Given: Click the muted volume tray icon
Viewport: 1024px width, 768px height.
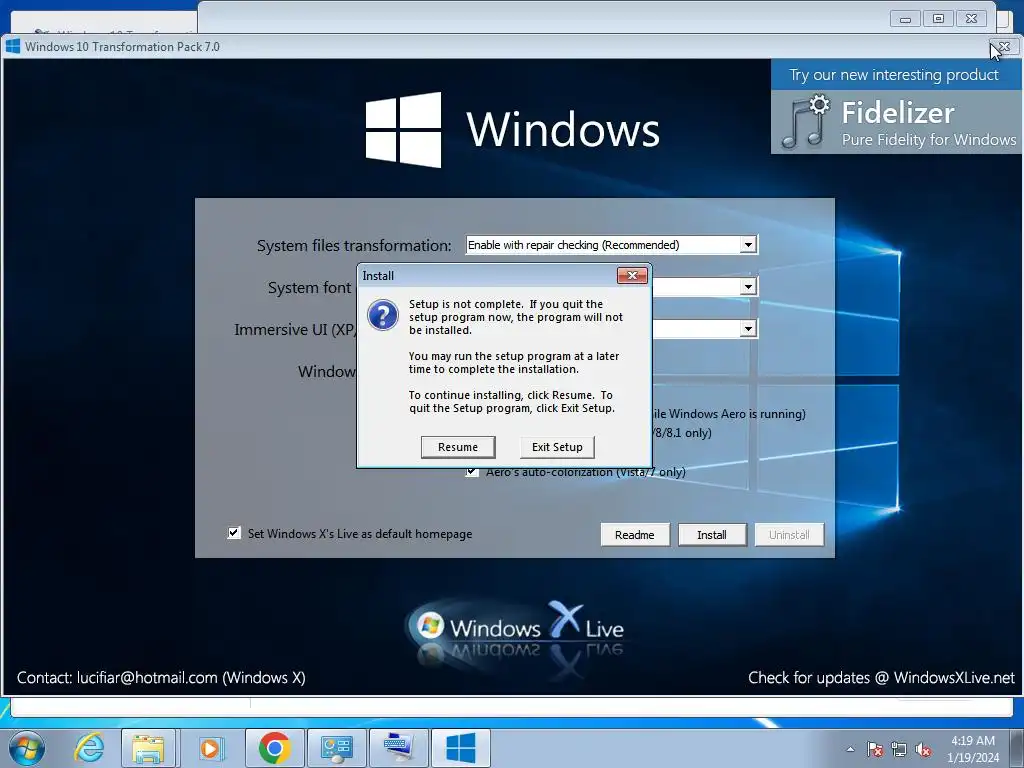Looking at the screenshot, I should pyautogui.click(x=923, y=749).
